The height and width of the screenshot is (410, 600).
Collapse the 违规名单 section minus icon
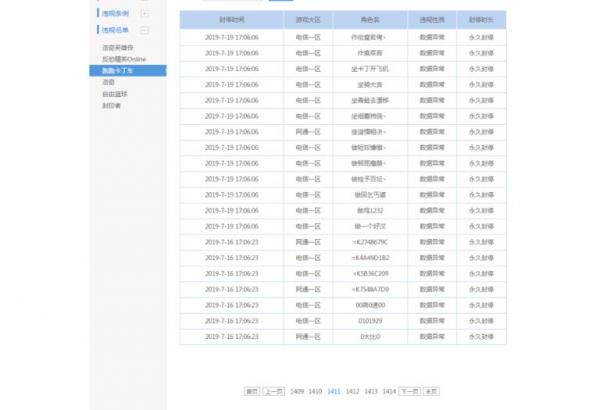[x=144, y=30]
